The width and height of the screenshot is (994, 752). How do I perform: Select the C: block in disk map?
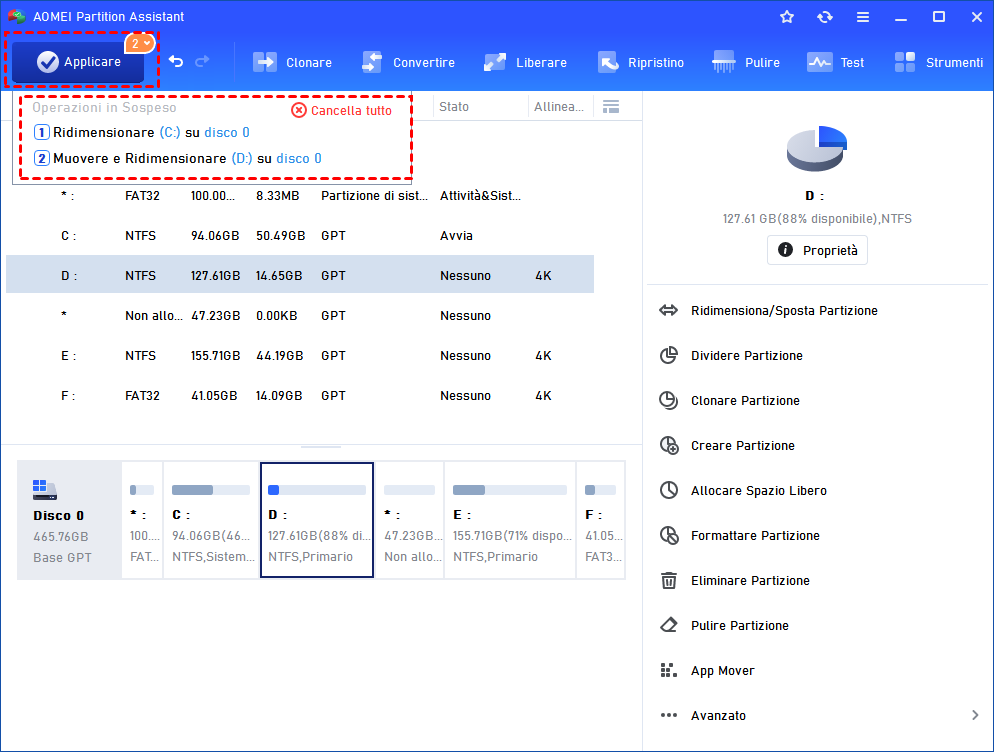211,520
